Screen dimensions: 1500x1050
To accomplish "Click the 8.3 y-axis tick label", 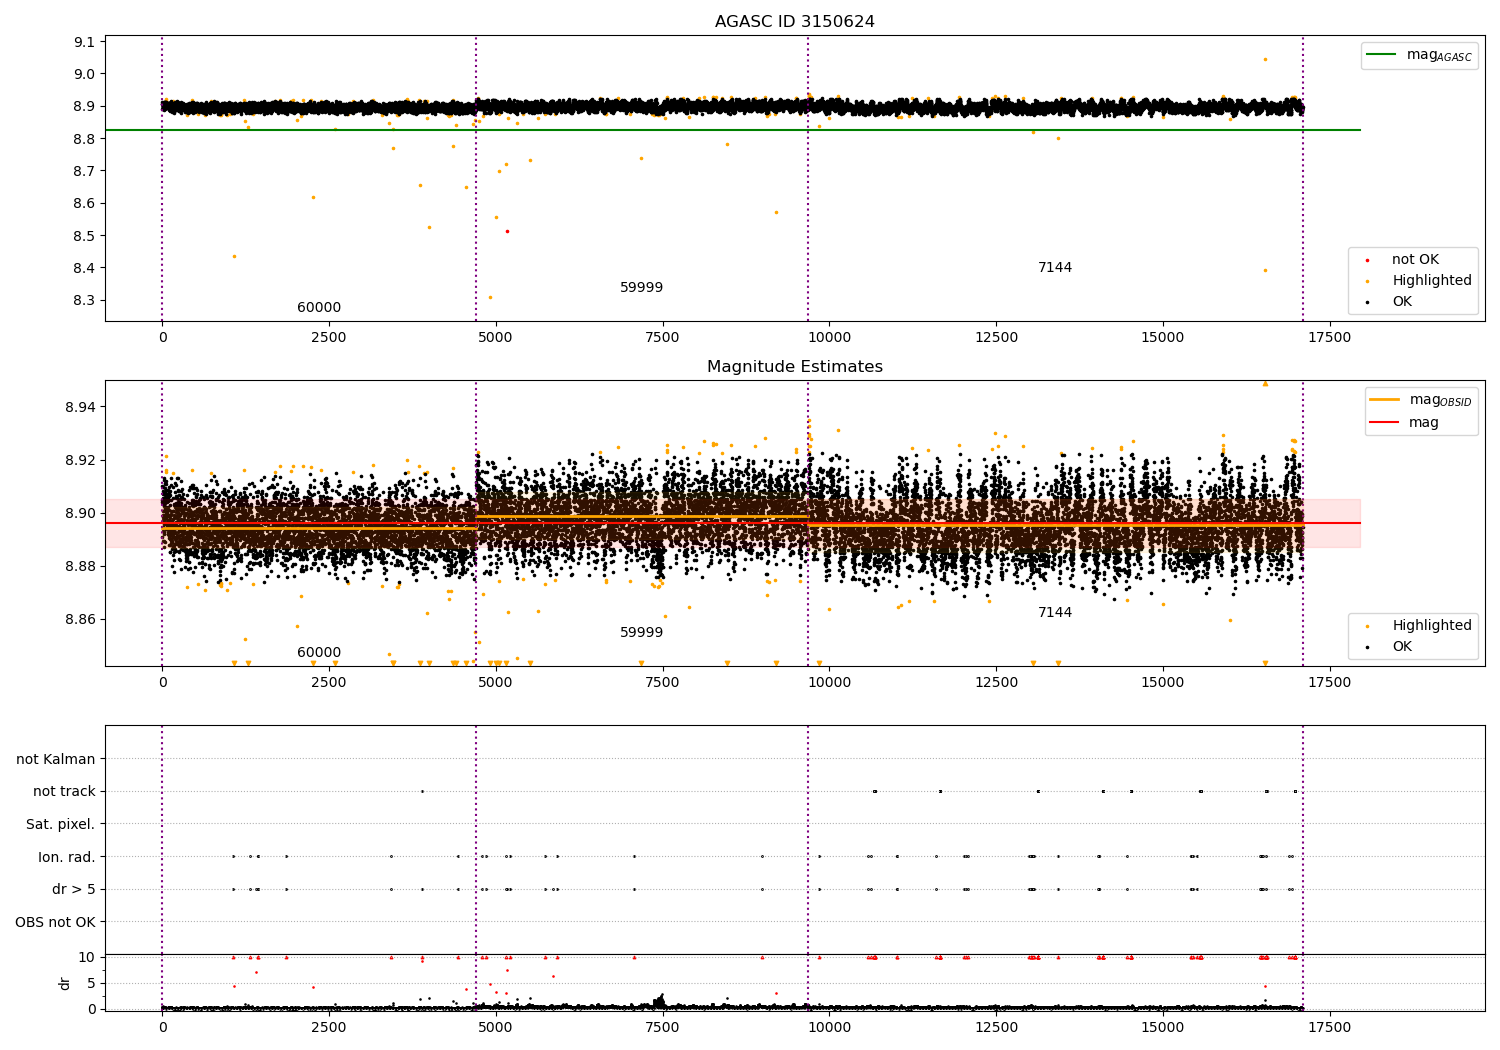I will [85, 301].
